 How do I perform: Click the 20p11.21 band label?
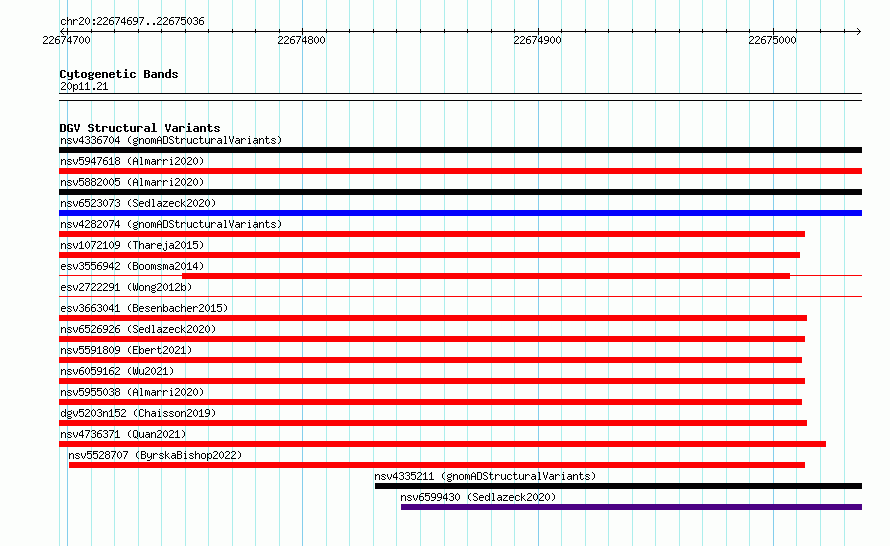coord(84,86)
